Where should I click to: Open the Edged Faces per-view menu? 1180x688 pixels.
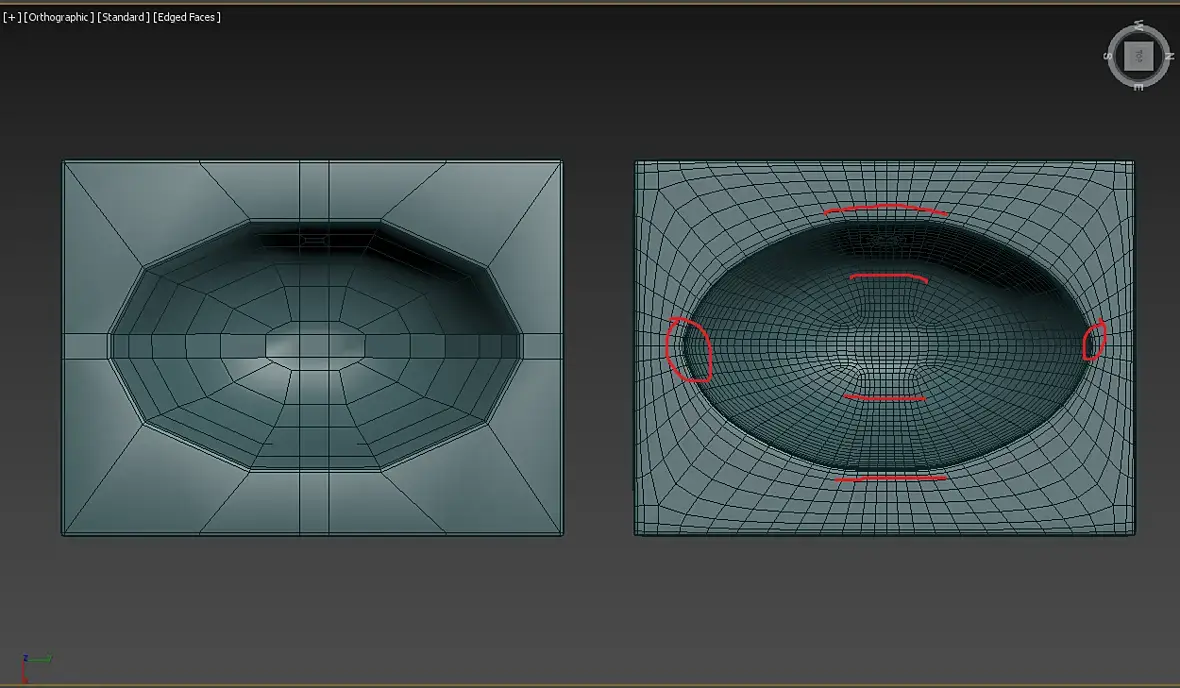pyautogui.click(x=187, y=17)
